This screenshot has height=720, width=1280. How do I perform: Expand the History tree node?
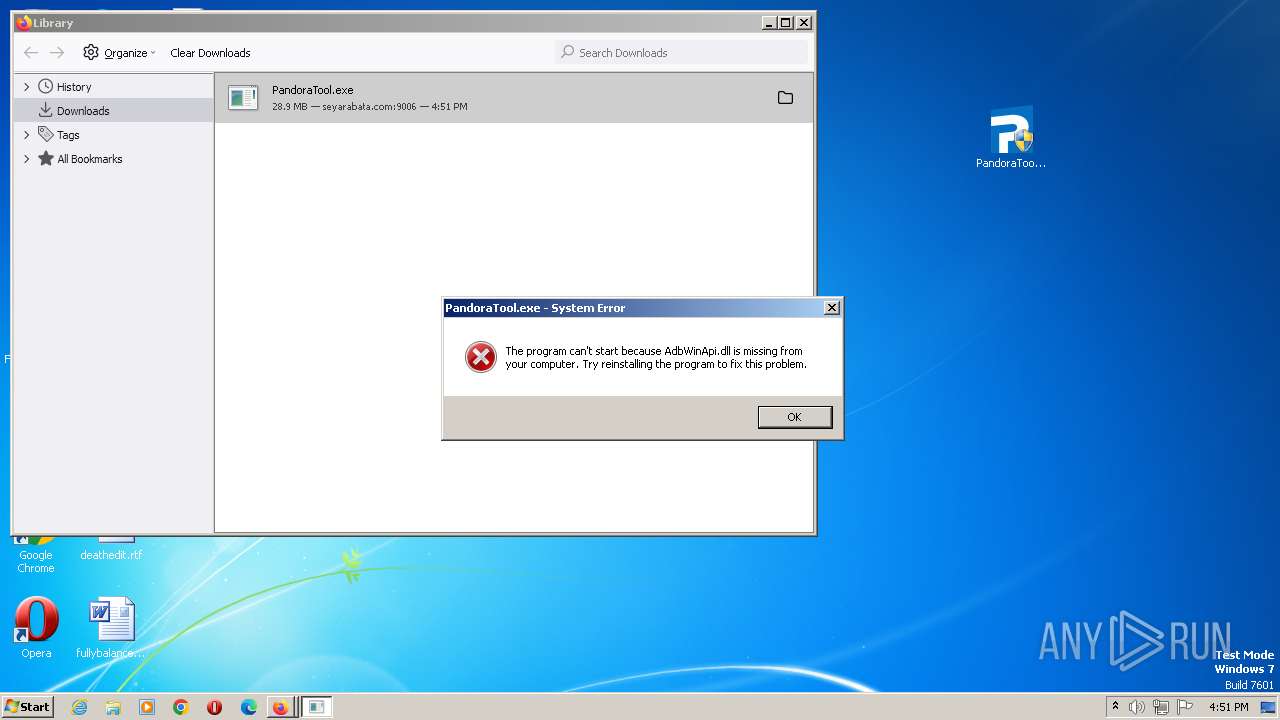click(x=27, y=87)
